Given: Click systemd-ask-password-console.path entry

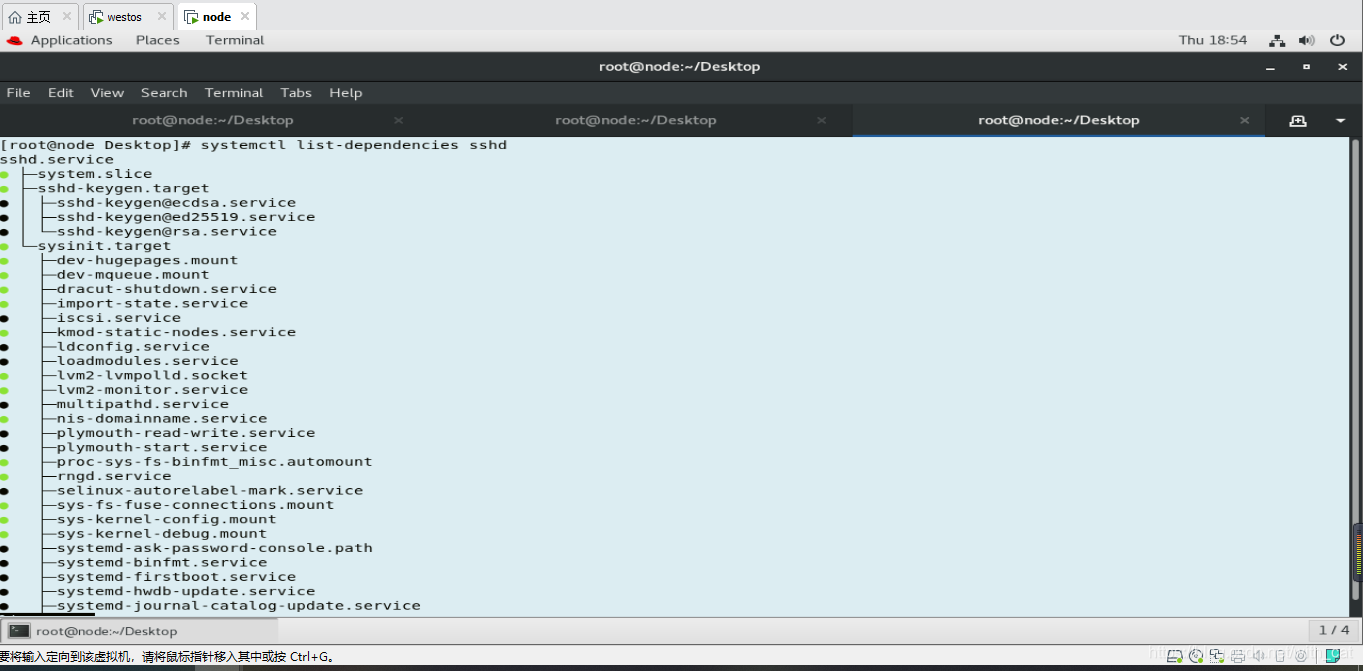Looking at the screenshot, I should 215,548.
